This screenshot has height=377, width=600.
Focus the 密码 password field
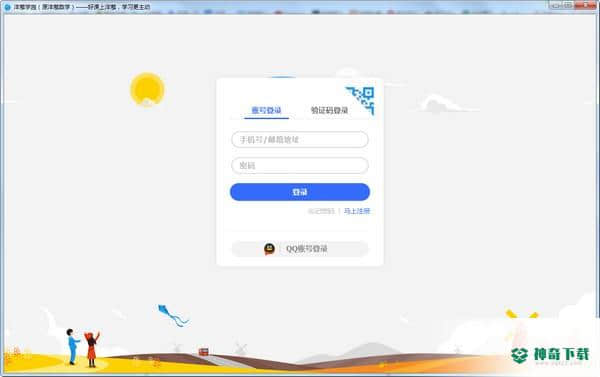(x=300, y=166)
